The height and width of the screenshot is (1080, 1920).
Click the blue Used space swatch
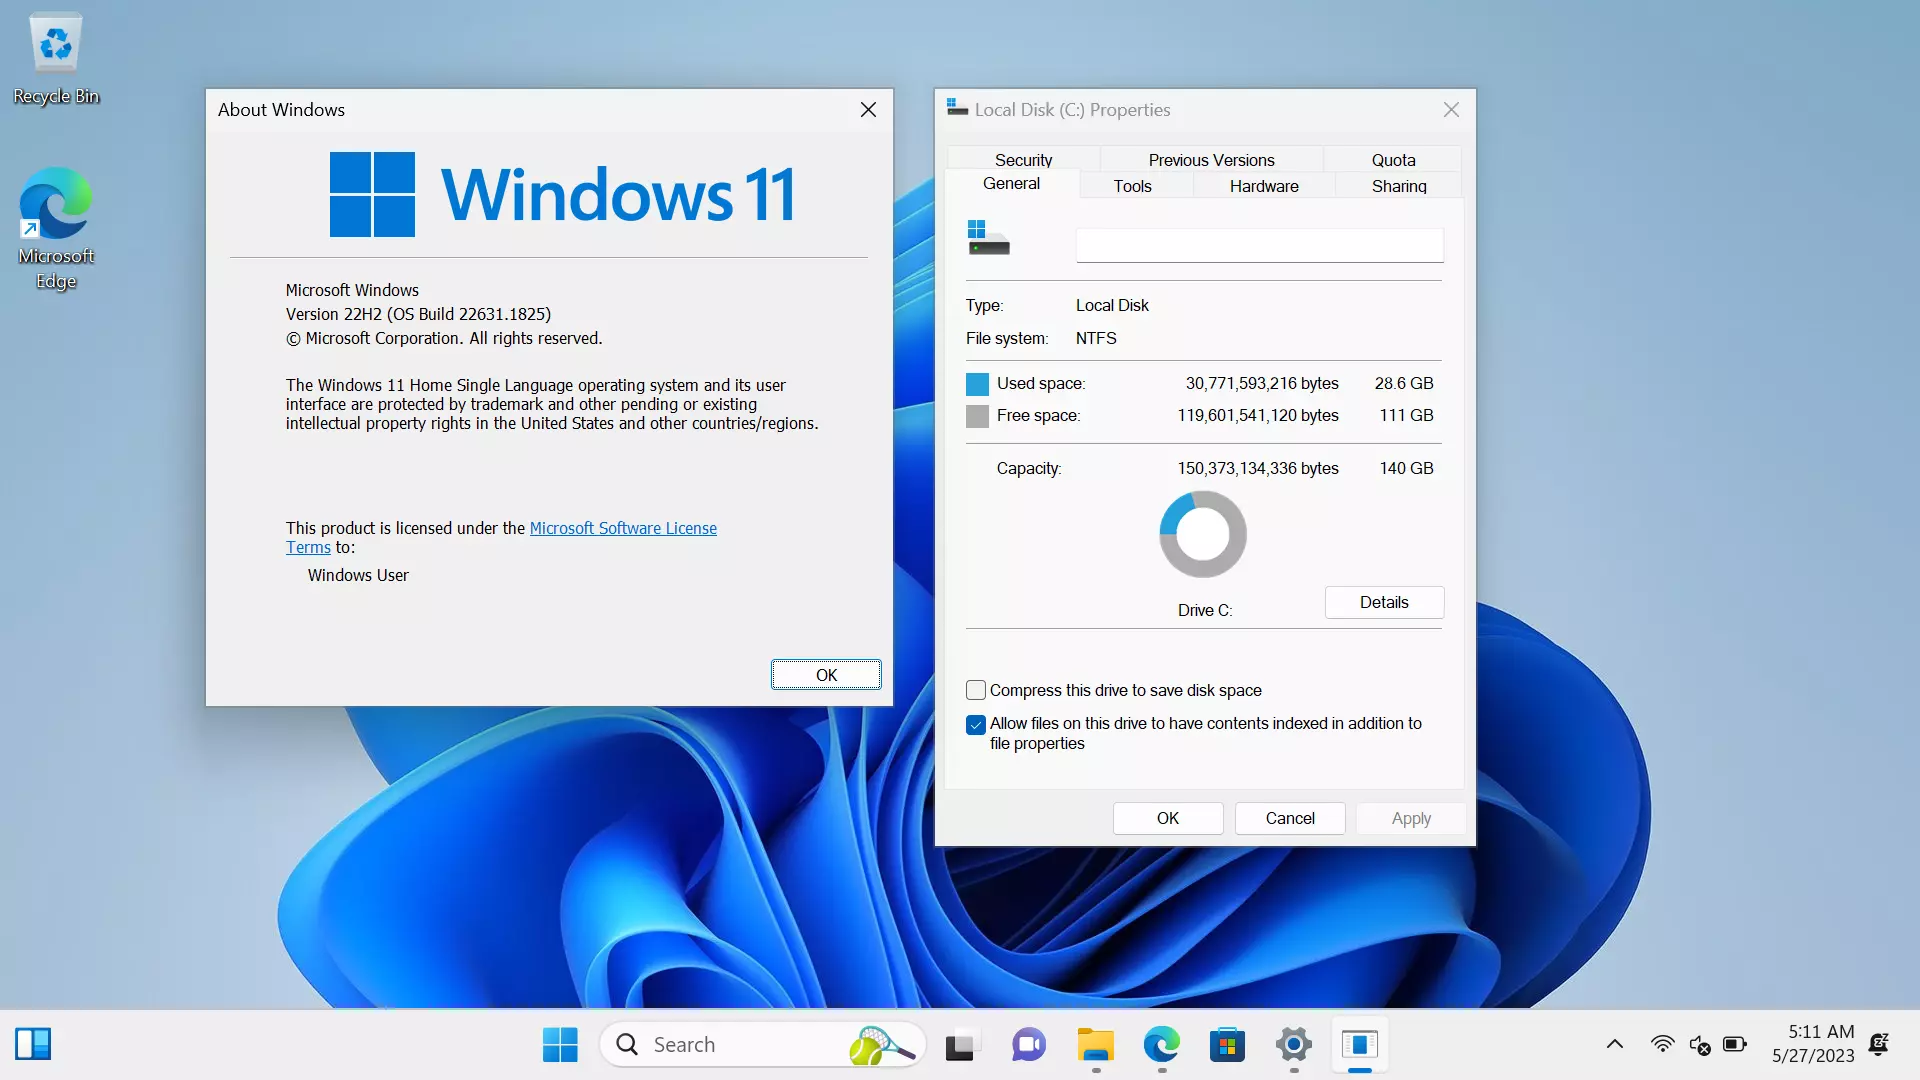[977, 384]
